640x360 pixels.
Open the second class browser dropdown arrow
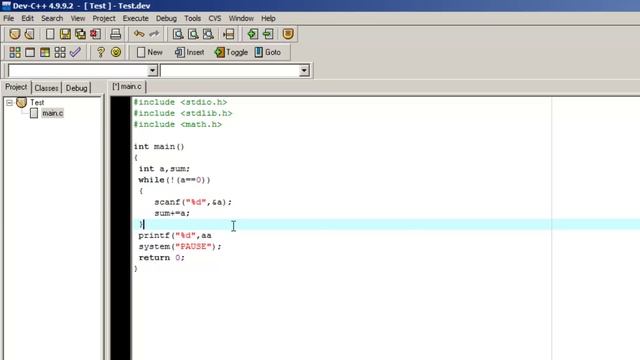click(x=304, y=71)
